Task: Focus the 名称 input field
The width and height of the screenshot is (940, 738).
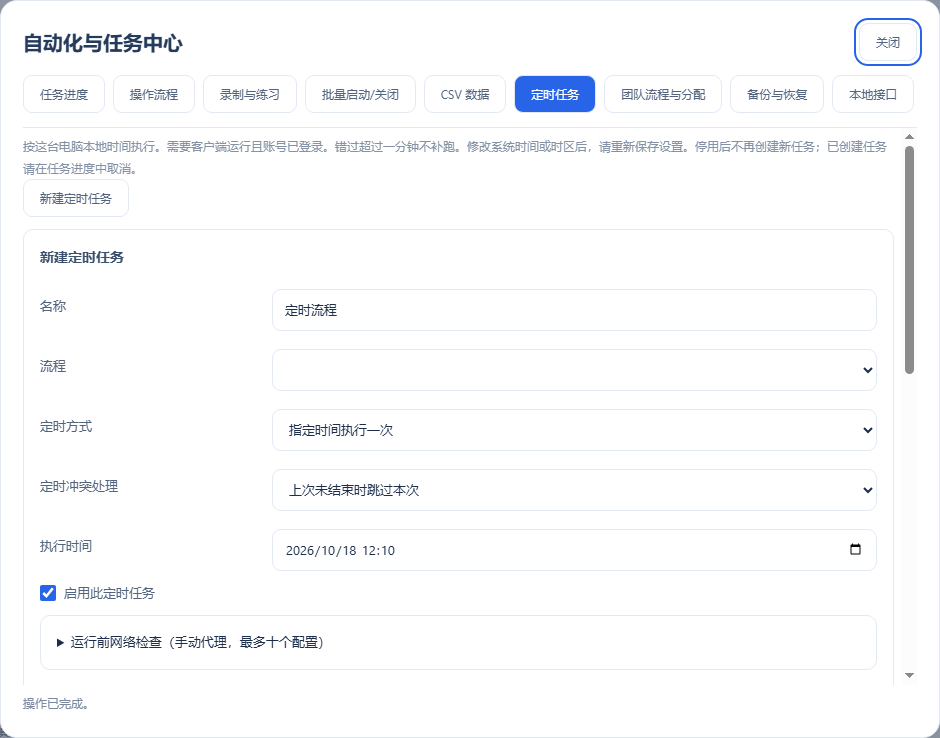Action: pyautogui.click(x=574, y=310)
